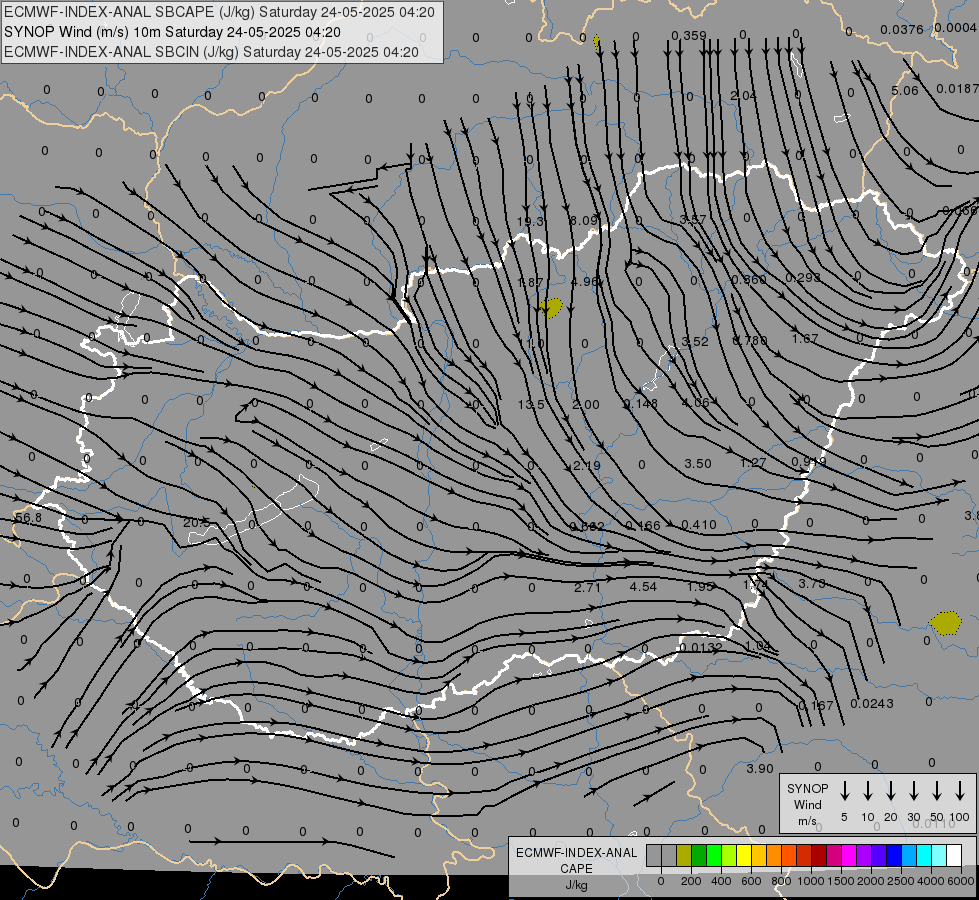The height and width of the screenshot is (900, 979).
Task: Click the 'SYNOP Wind m/s' legend label
Action: point(807,805)
